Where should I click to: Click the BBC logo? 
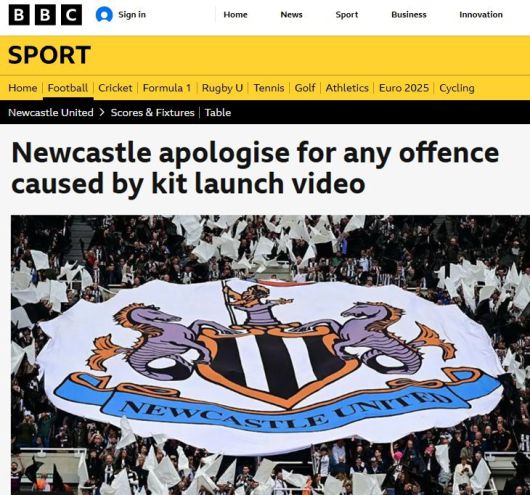(x=45, y=15)
